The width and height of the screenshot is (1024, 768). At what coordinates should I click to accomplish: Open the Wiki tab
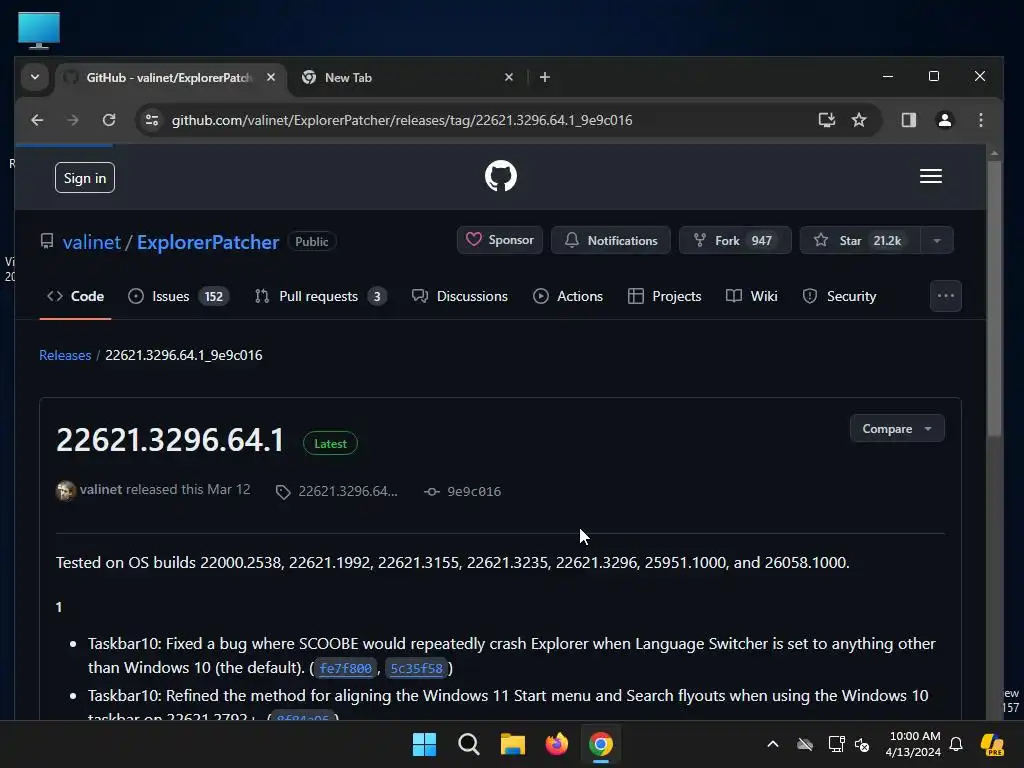pos(752,296)
